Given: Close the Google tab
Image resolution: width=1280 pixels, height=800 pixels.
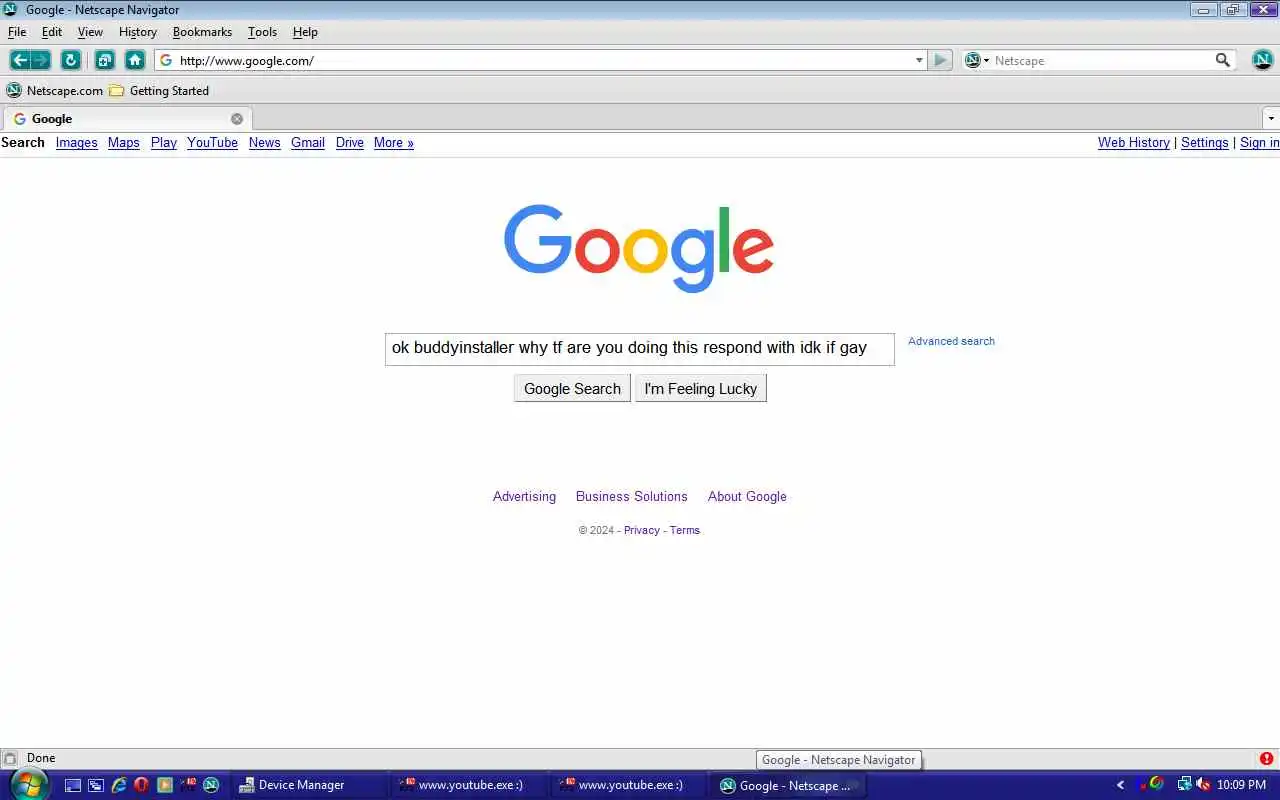Looking at the screenshot, I should click(237, 118).
